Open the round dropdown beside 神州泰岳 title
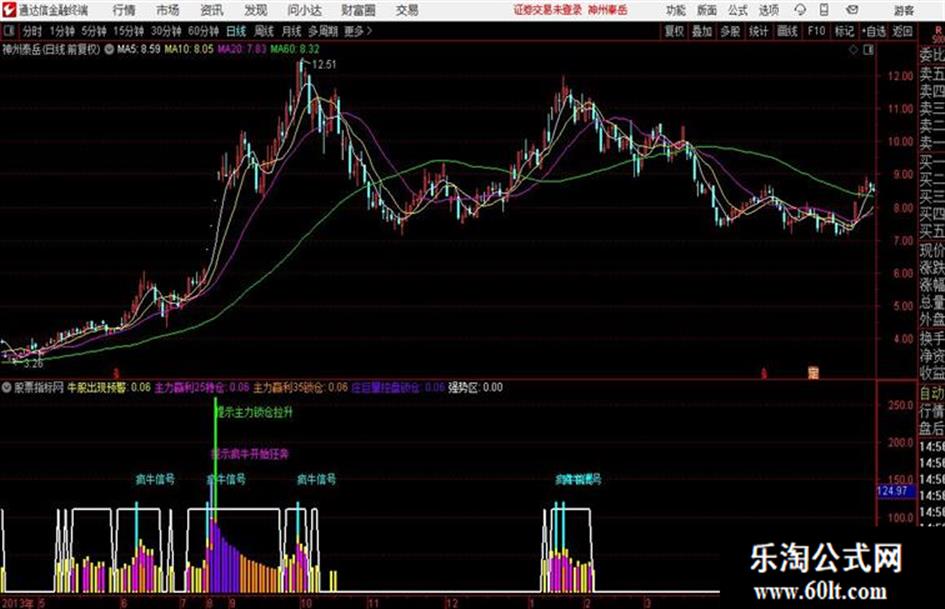 pyautogui.click(x=109, y=50)
